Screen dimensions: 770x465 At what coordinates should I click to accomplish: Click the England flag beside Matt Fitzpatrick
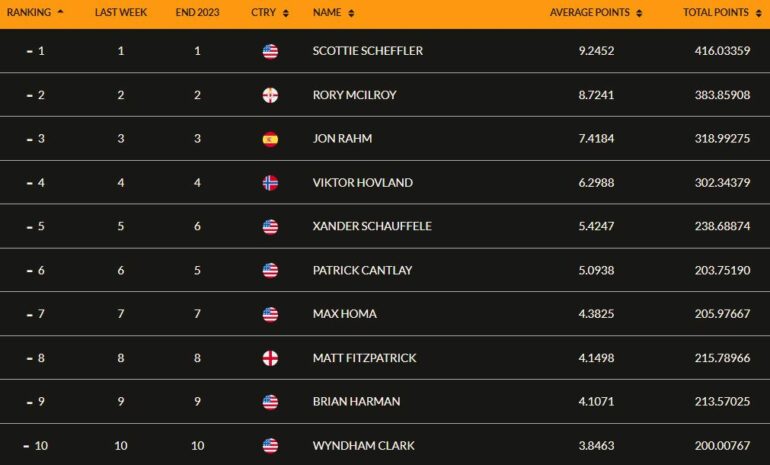[270, 358]
